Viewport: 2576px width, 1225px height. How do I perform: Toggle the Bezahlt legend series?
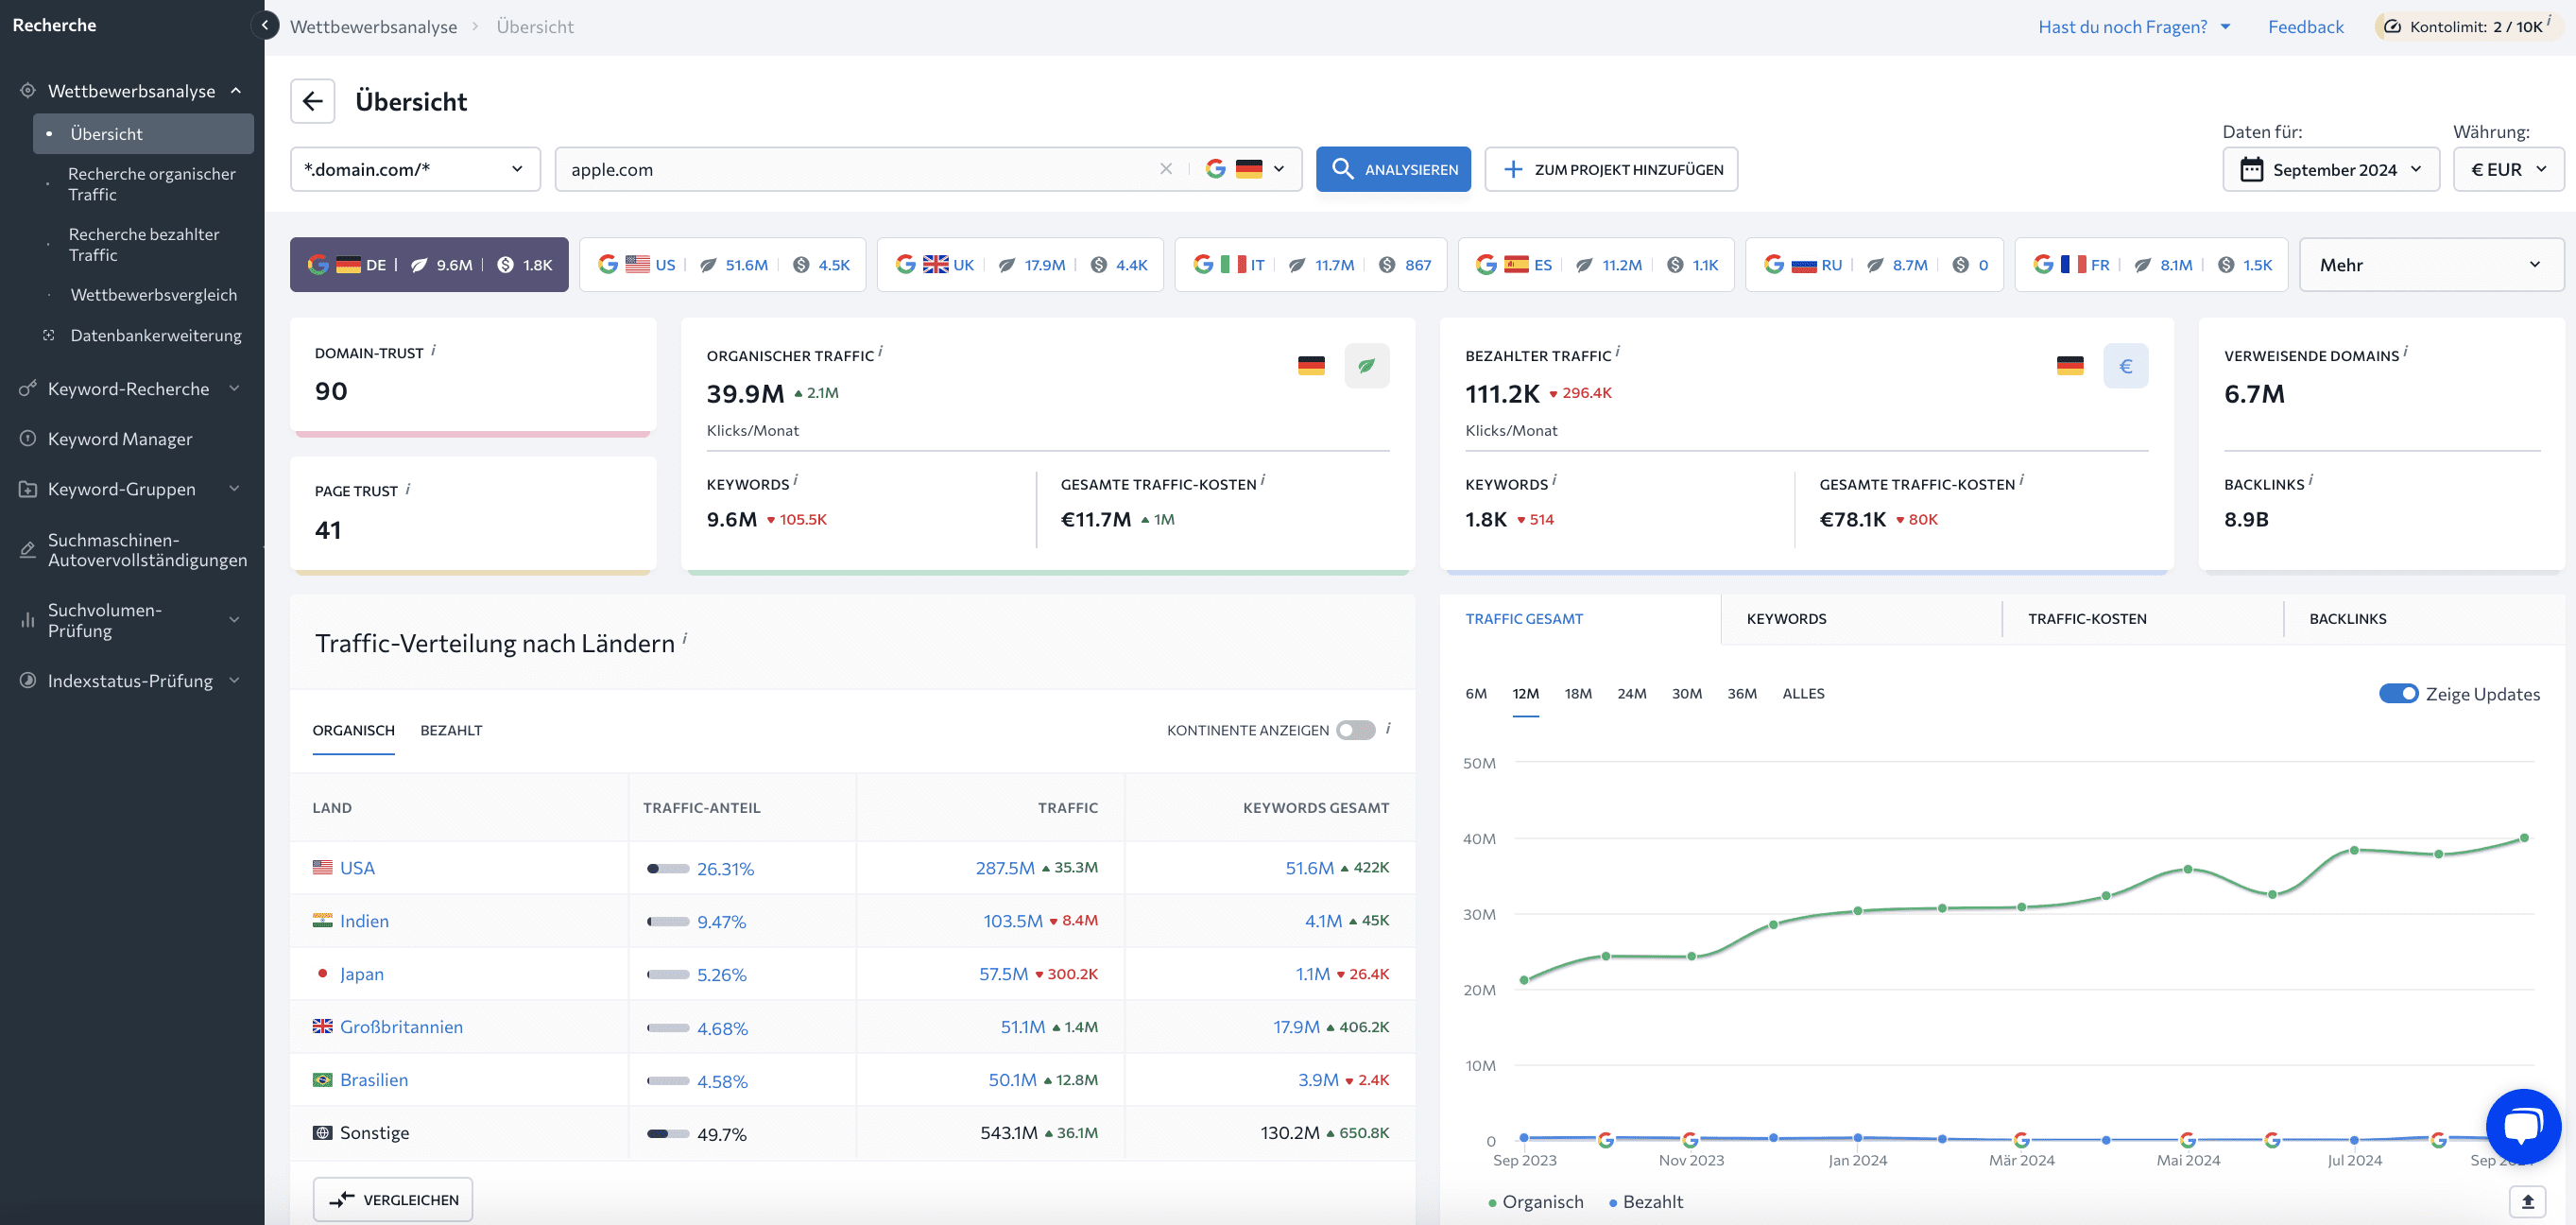(1646, 1202)
